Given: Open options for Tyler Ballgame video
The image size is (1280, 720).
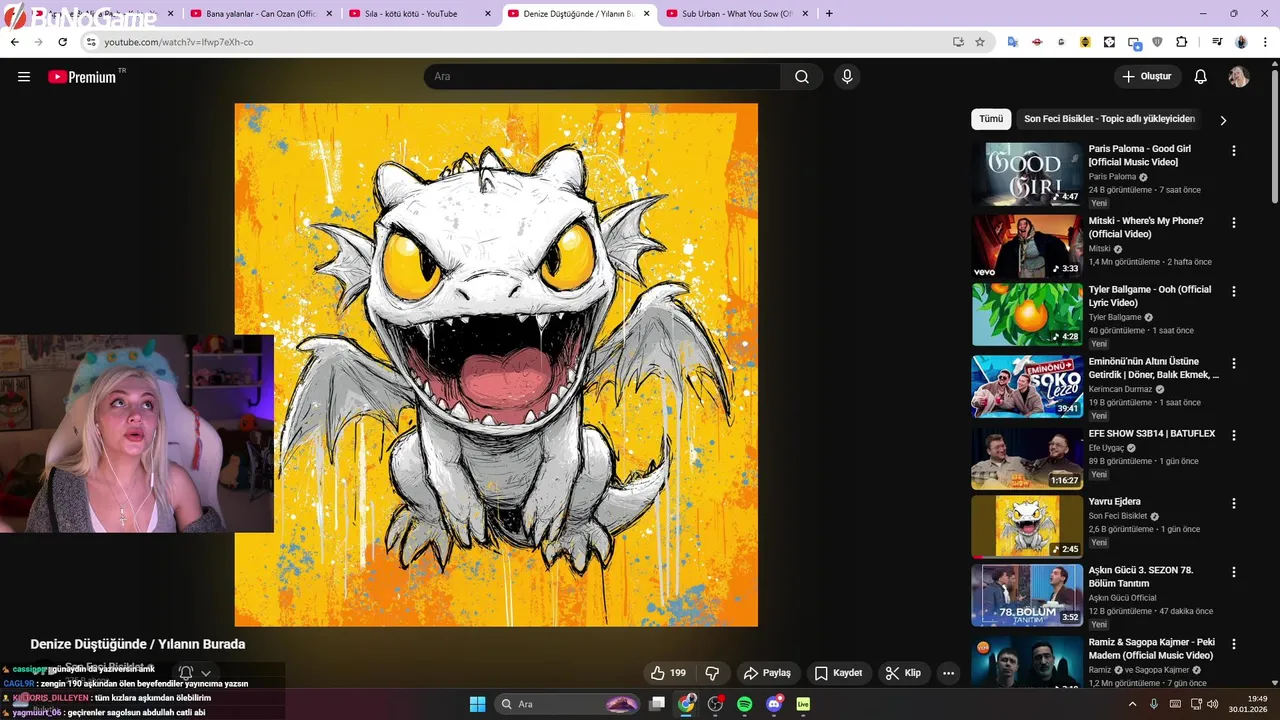Looking at the screenshot, I should [1233, 292].
